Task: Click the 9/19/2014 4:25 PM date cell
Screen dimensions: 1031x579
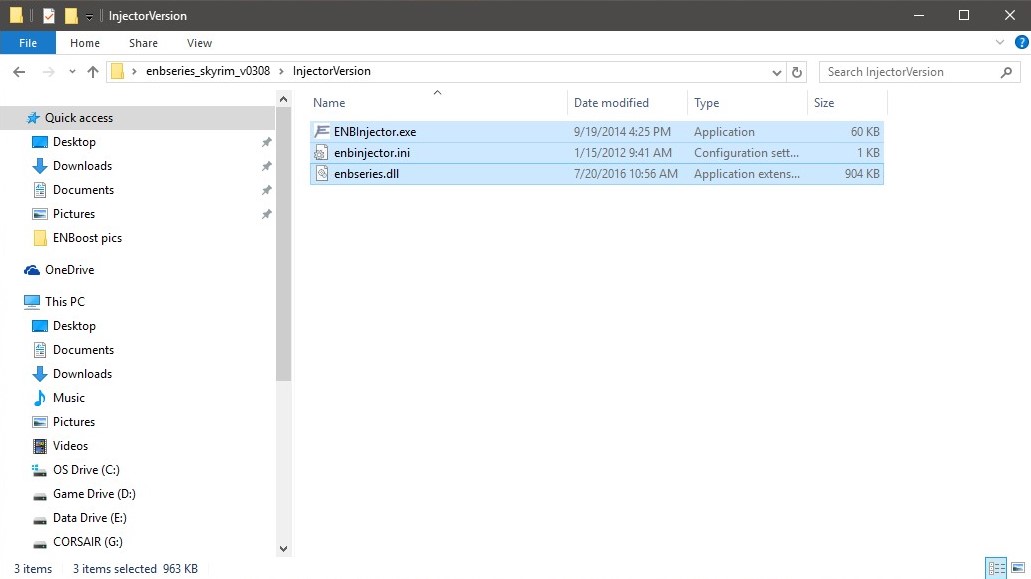Action: point(622,131)
